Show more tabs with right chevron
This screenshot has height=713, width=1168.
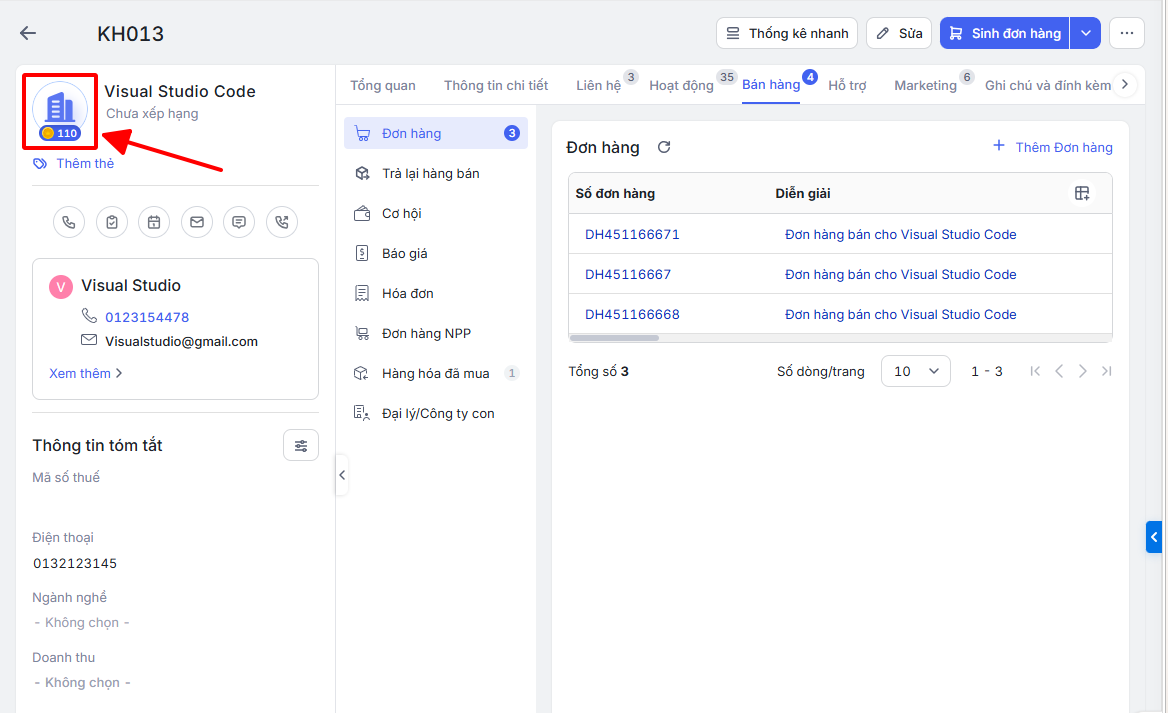tap(1125, 85)
